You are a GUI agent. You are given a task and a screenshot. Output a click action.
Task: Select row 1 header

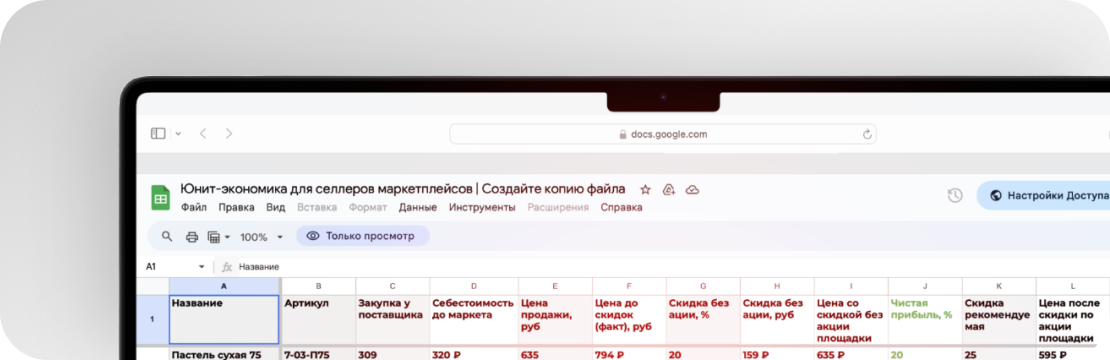tap(152, 320)
